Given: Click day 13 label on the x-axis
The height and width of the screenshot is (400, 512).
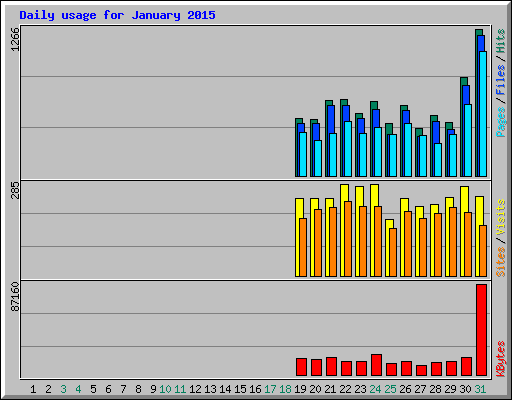Looking at the screenshot, I should 210,389.
